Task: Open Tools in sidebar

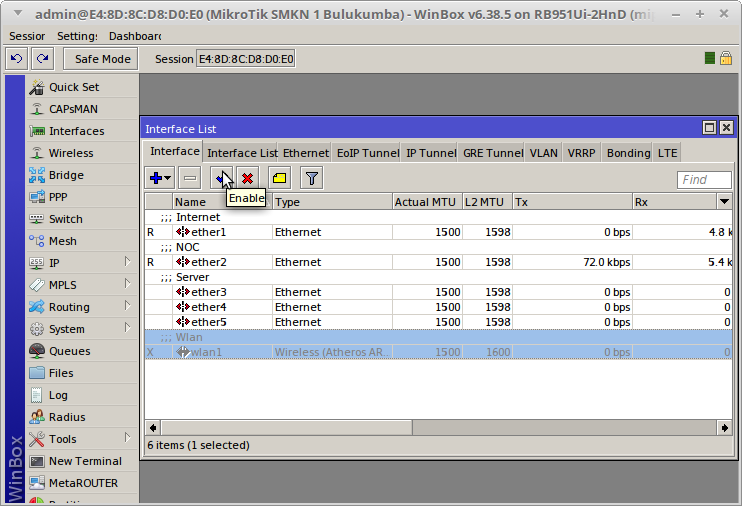Action: [82, 439]
